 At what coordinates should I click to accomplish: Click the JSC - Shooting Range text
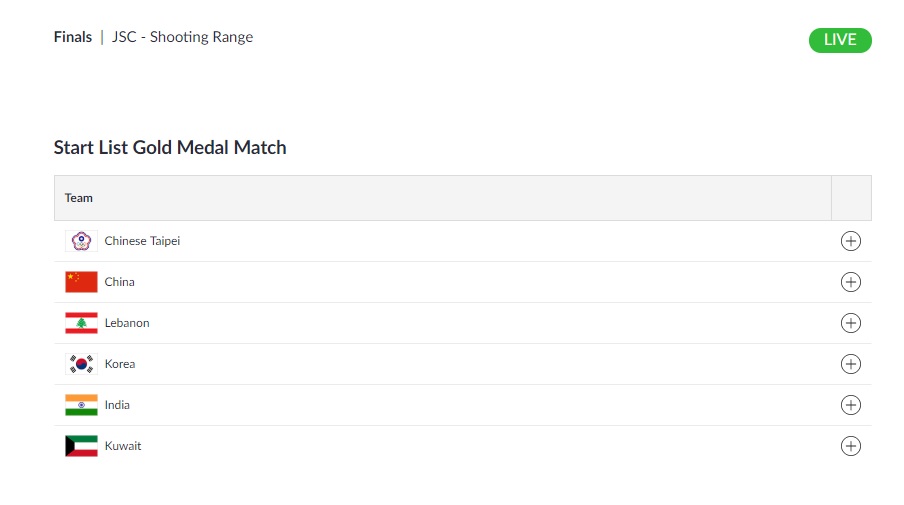(x=182, y=37)
